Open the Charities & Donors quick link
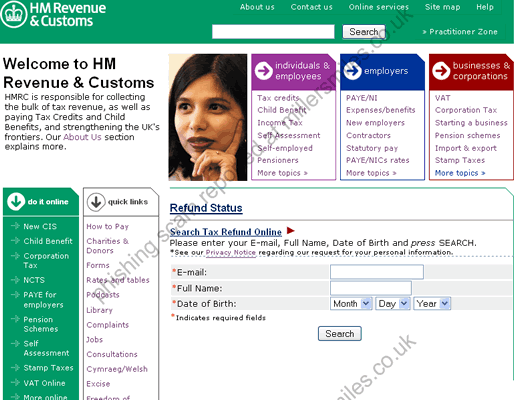This screenshot has width=516, height=400. (x=107, y=246)
